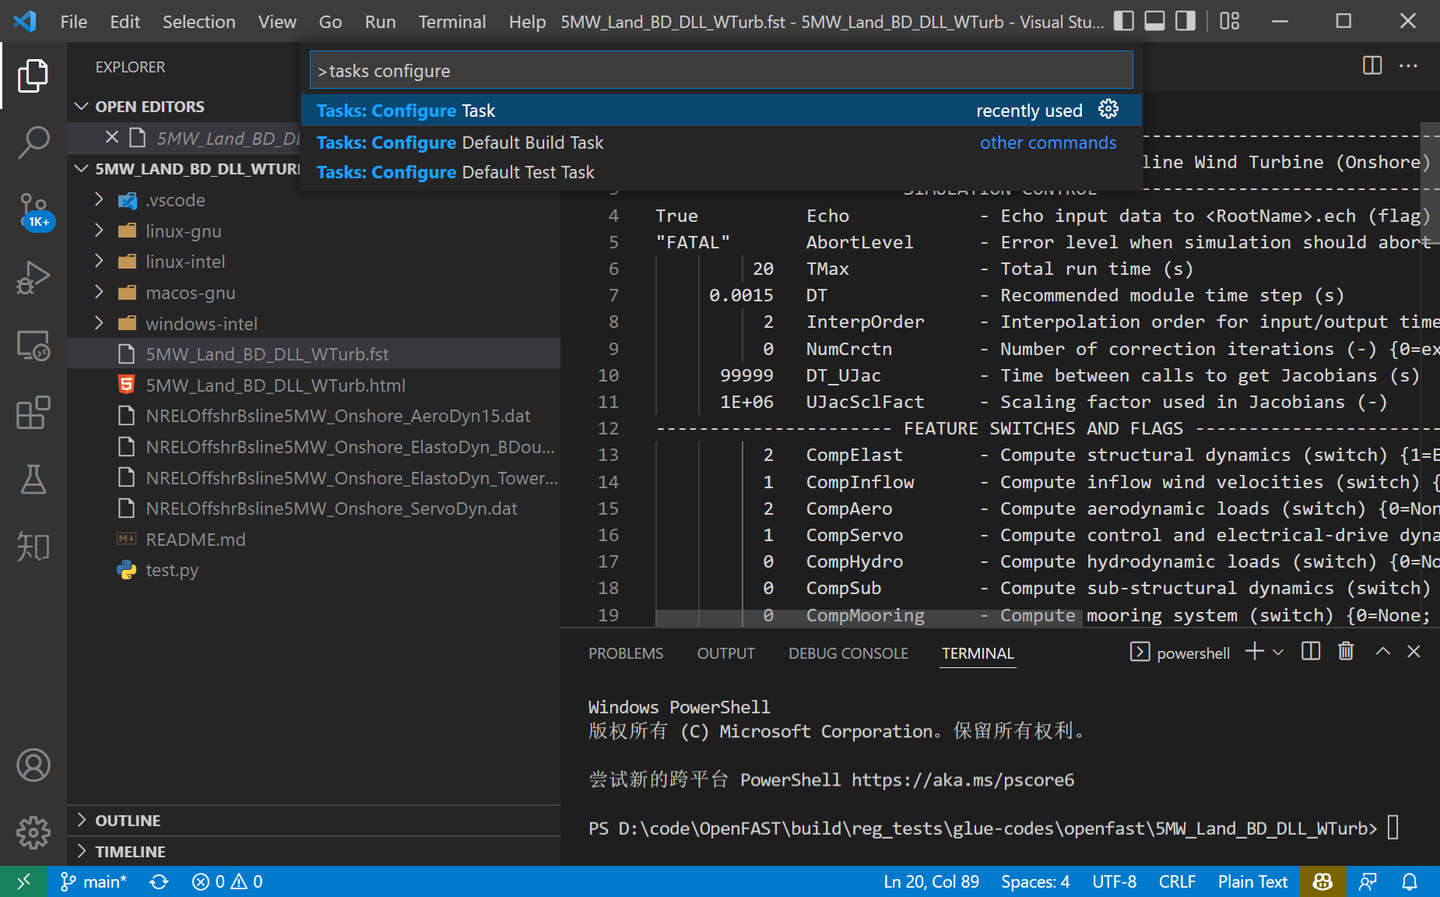This screenshot has height=897, width=1440.
Task: Switch to the PROBLEMS tab
Action: click(x=625, y=653)
